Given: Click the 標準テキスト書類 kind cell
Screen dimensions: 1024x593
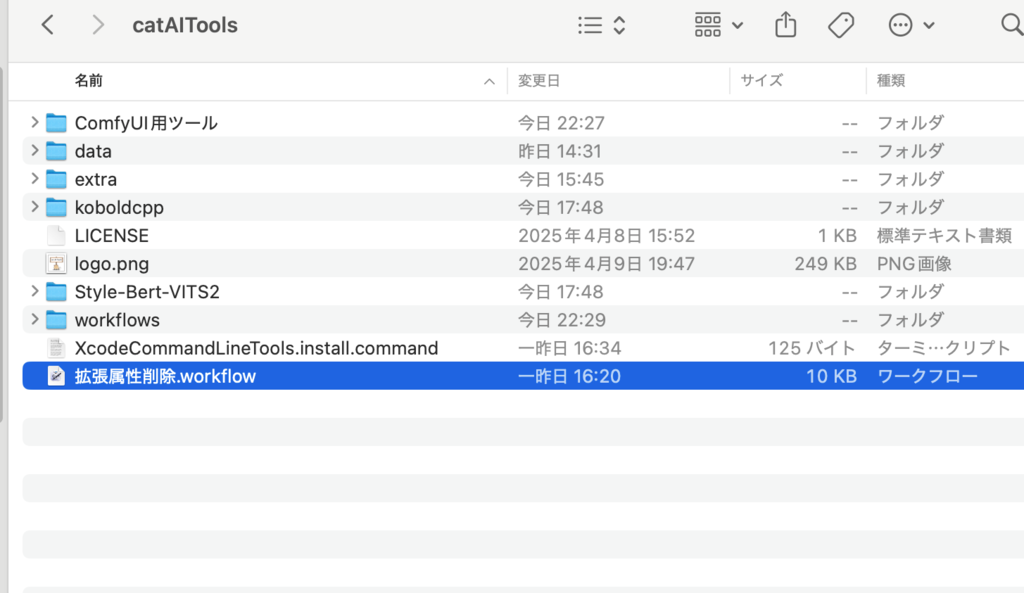Looking at the screenshot, I should (944, 235).
